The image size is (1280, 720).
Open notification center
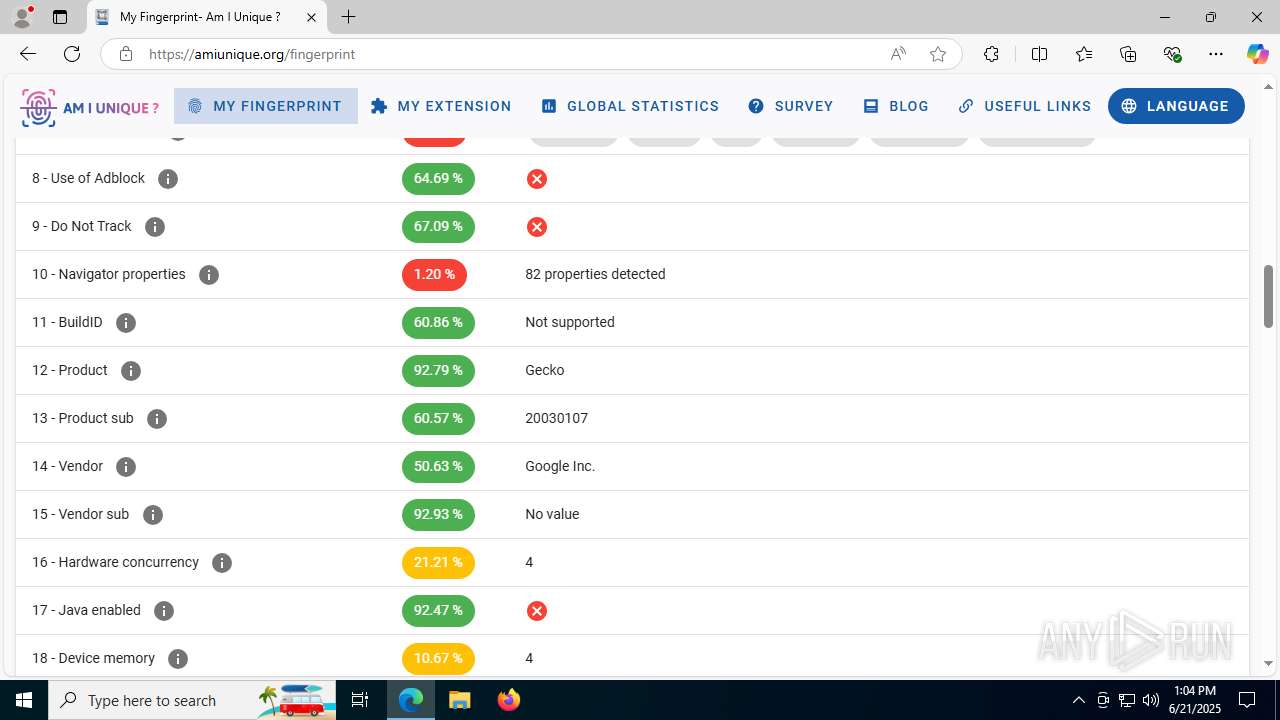click(x=1247, y=700)
